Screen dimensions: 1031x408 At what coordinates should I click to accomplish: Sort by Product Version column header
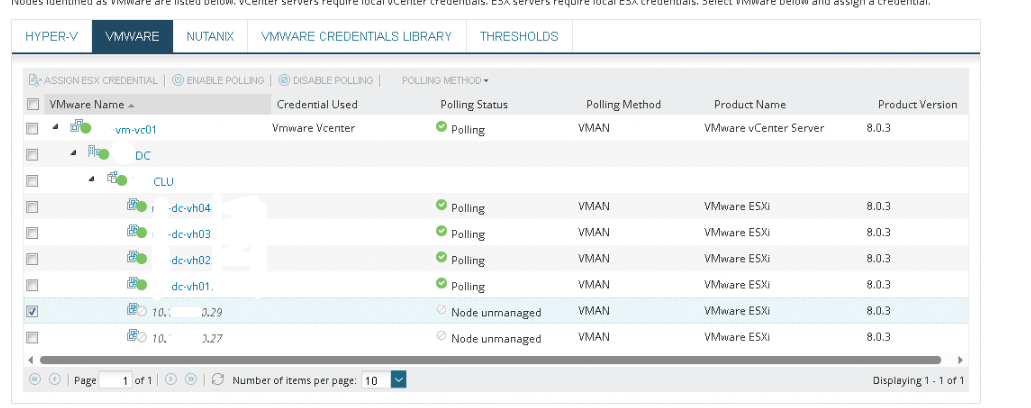pyautogui.click(x=917, y=104)
